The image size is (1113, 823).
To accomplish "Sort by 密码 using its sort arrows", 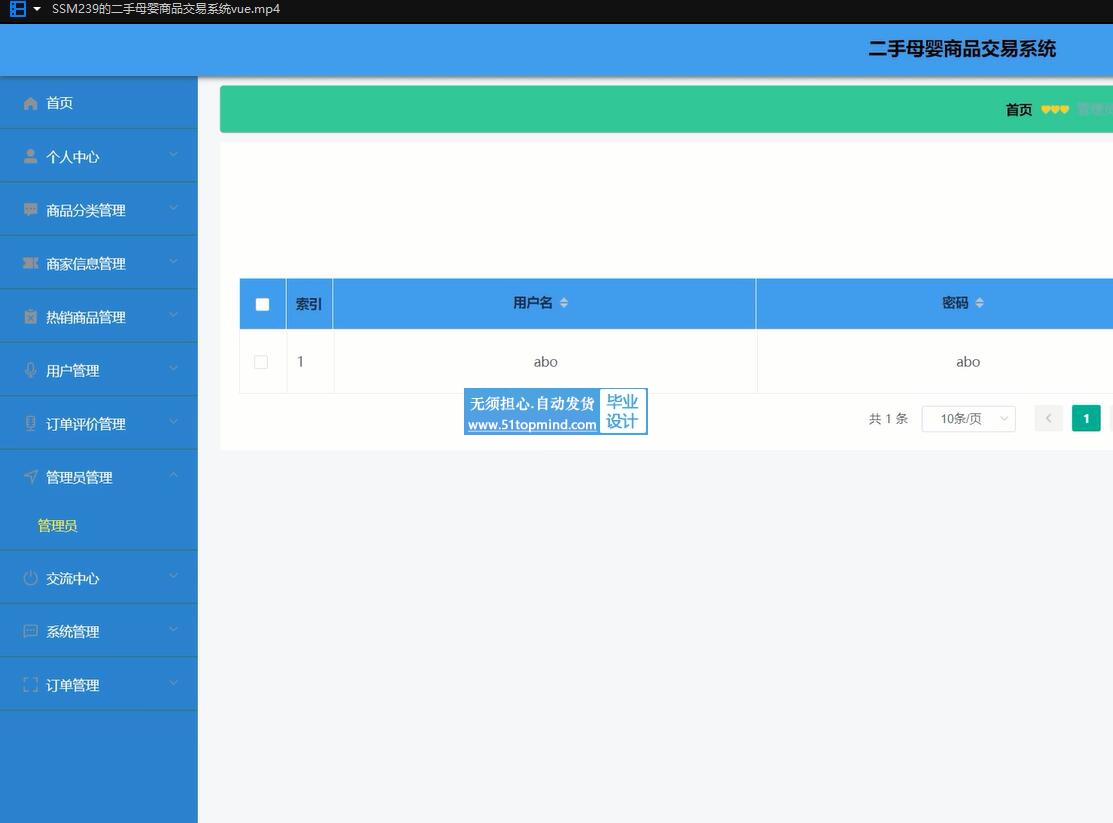I will pyautogui.click(x=980, y=303).
